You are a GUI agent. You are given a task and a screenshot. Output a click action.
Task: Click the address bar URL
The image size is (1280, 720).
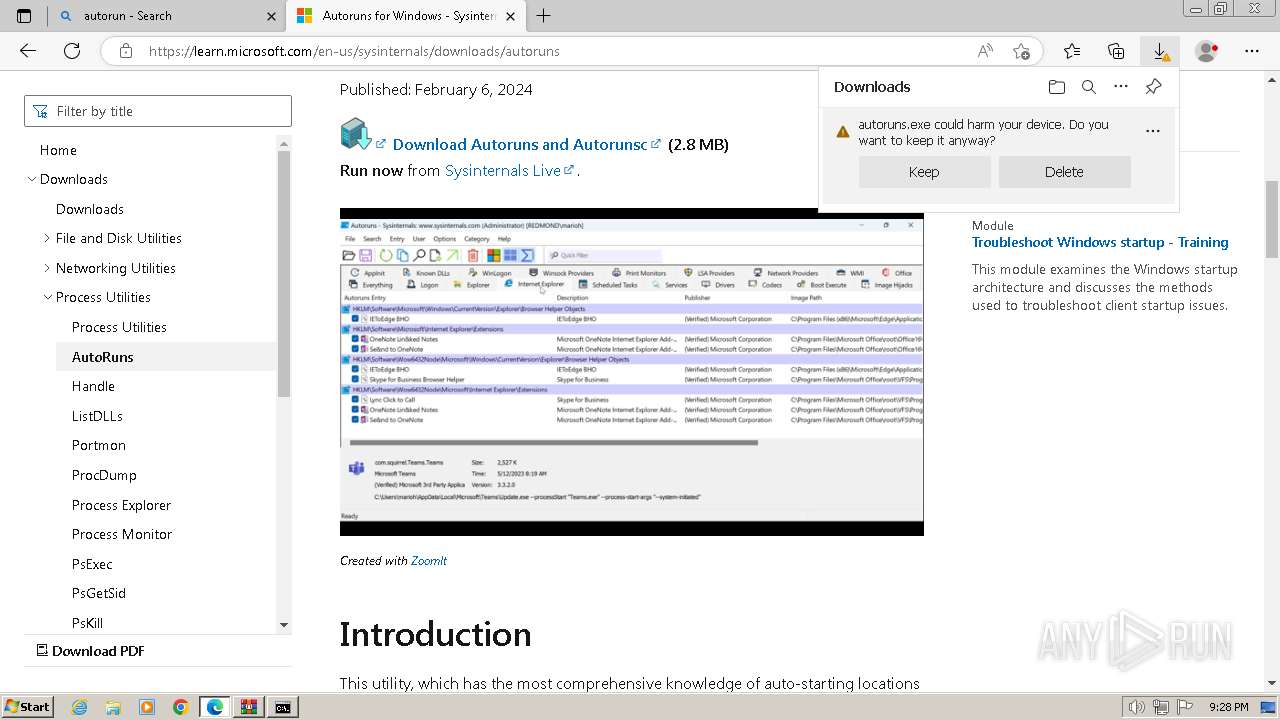(354, 51)
